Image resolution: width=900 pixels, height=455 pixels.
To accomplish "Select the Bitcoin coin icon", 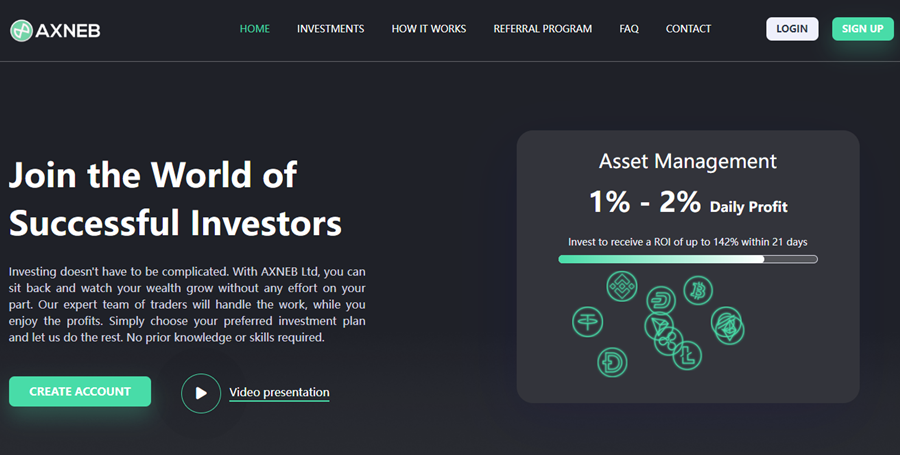I will click(698, 290).
